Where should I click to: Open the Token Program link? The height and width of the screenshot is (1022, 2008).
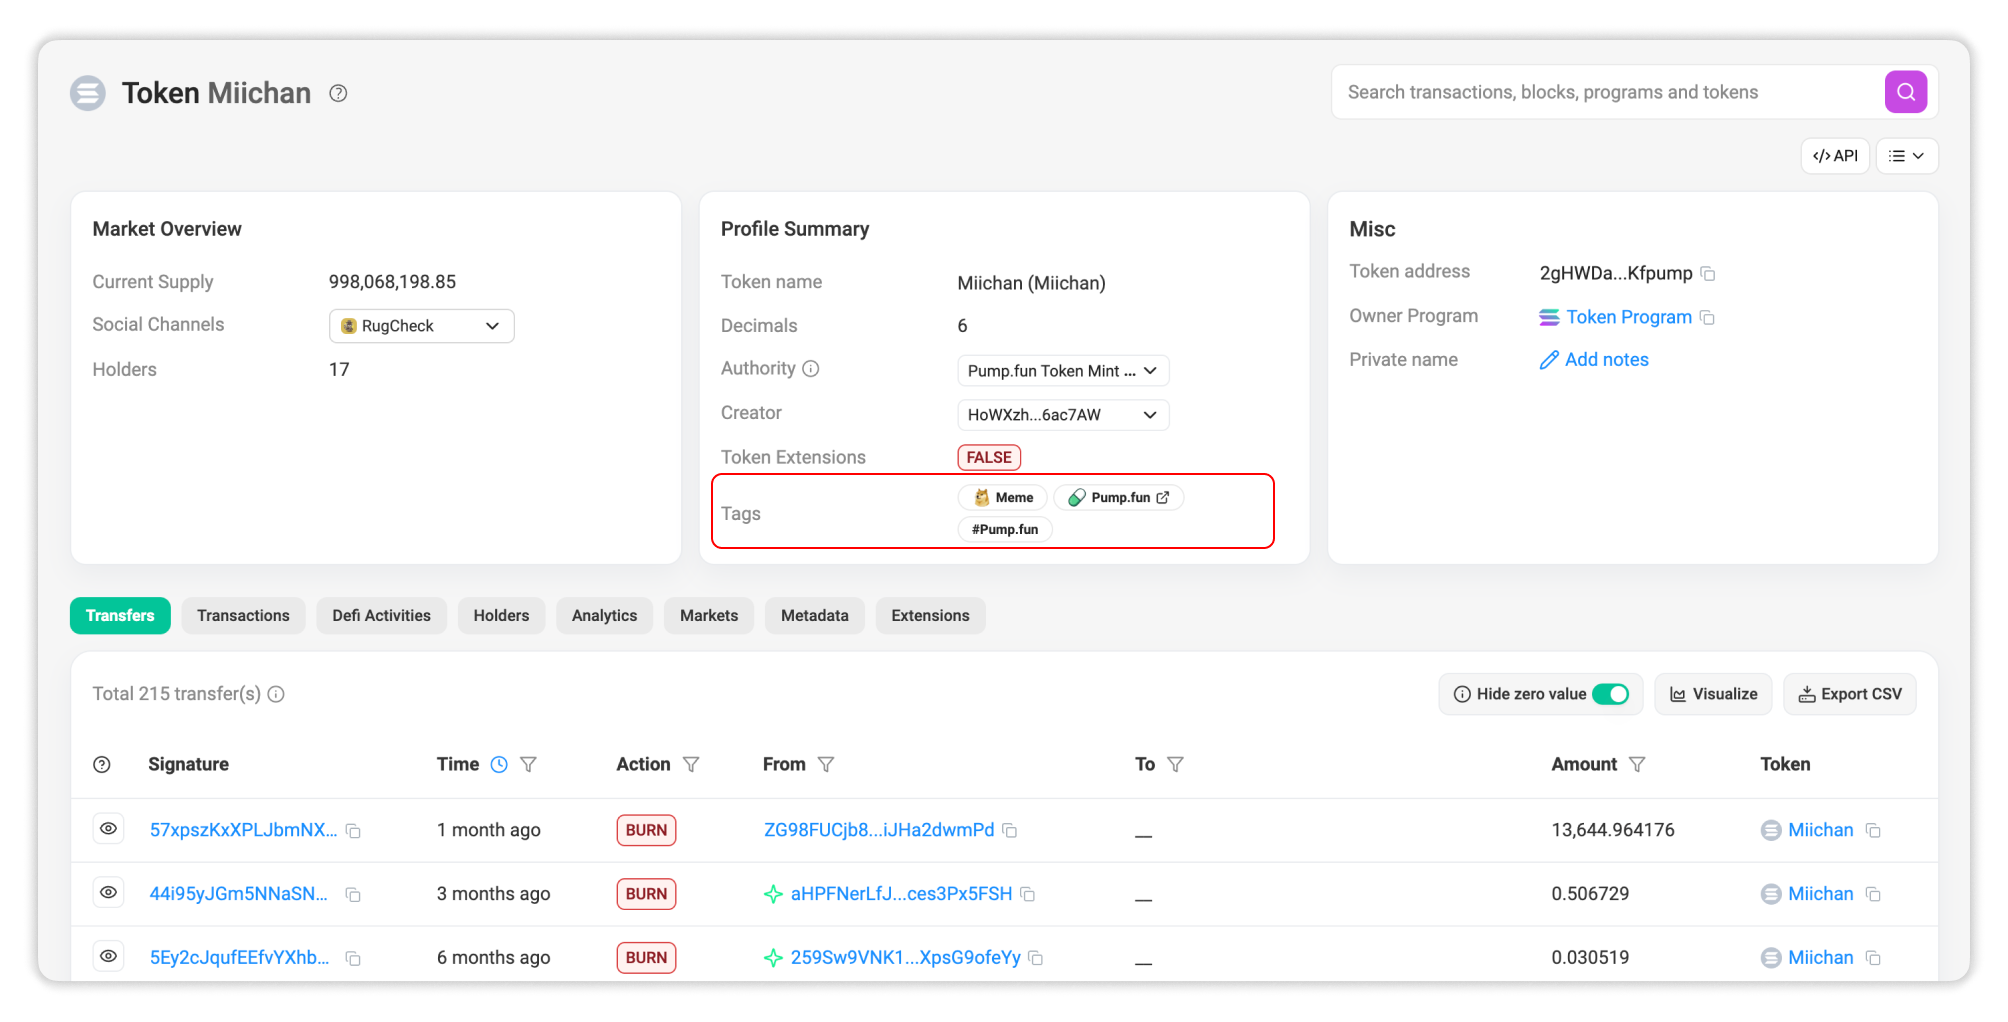[1628, 317]
